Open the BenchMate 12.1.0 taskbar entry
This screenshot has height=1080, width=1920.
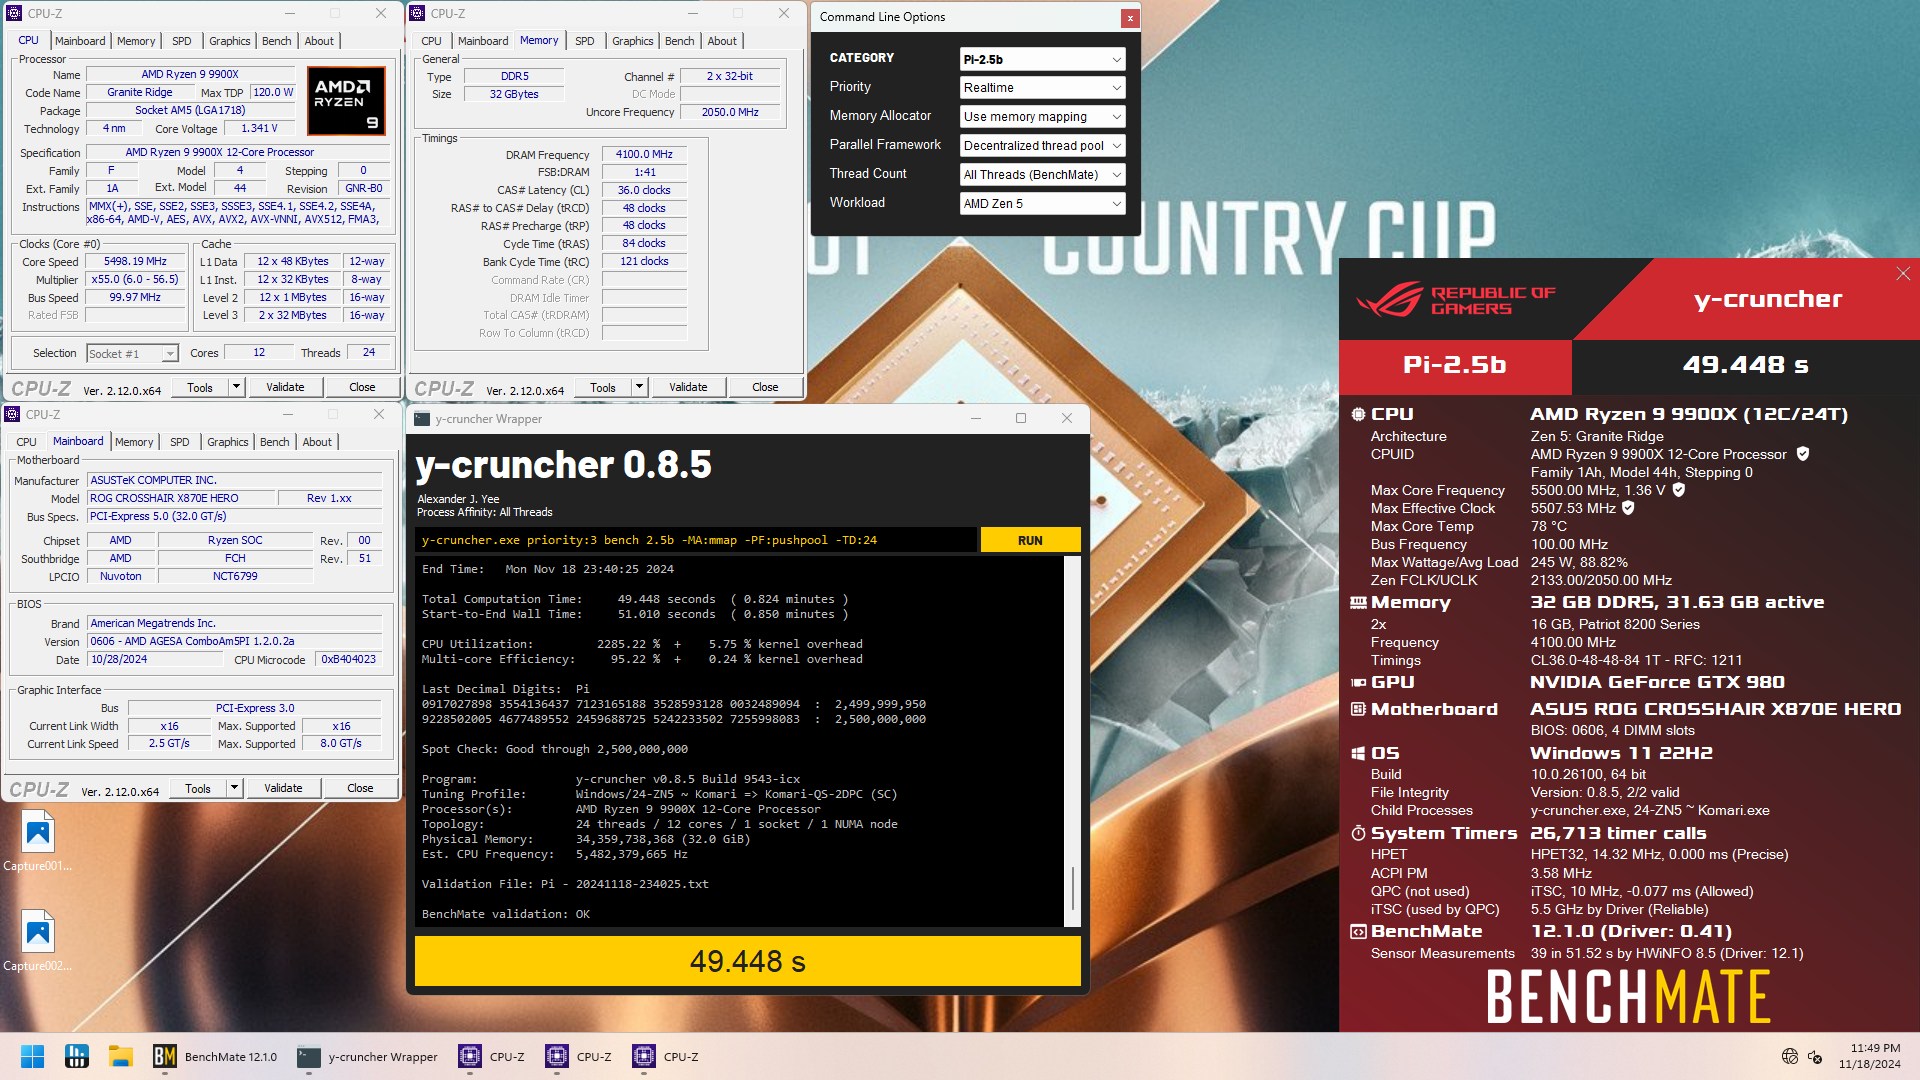(x=215, y=1056)
